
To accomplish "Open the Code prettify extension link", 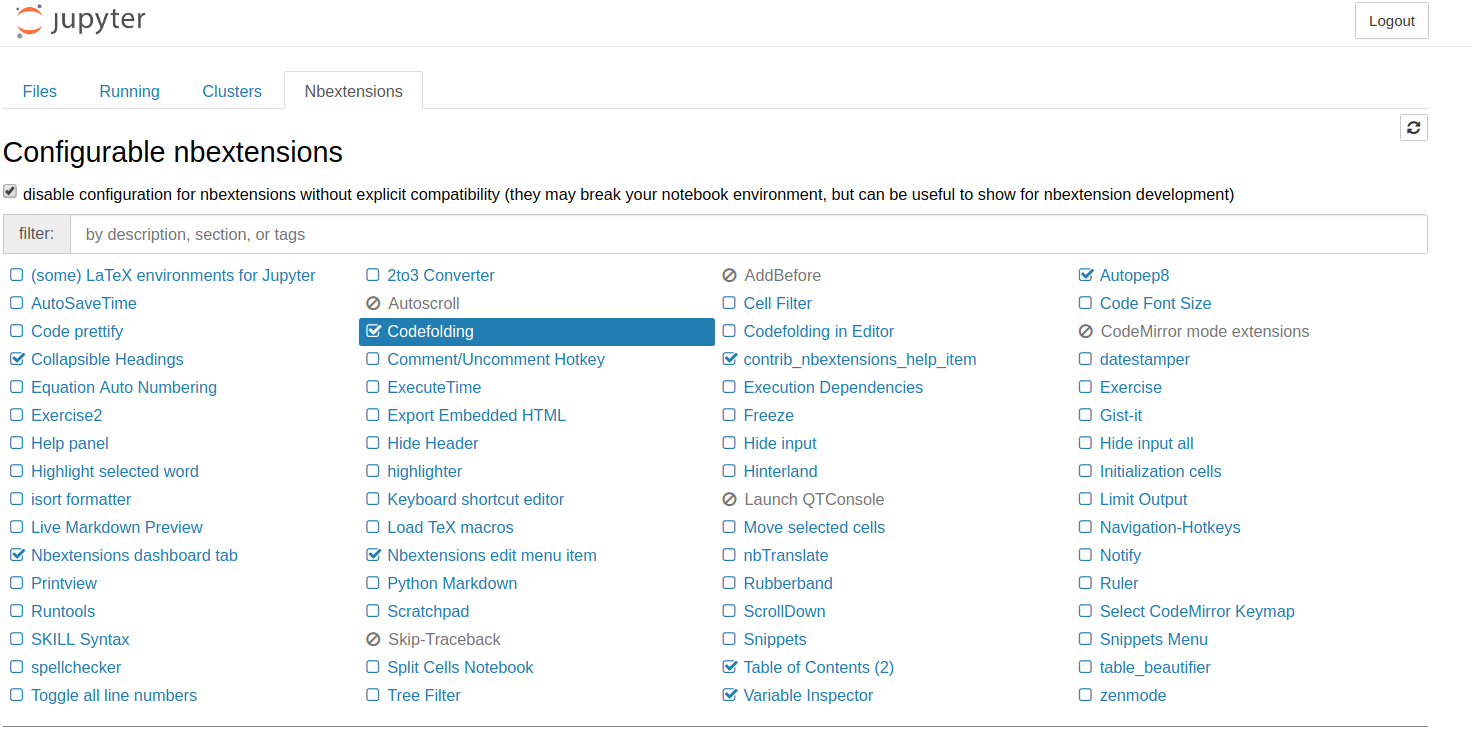I will click(77, 331).
